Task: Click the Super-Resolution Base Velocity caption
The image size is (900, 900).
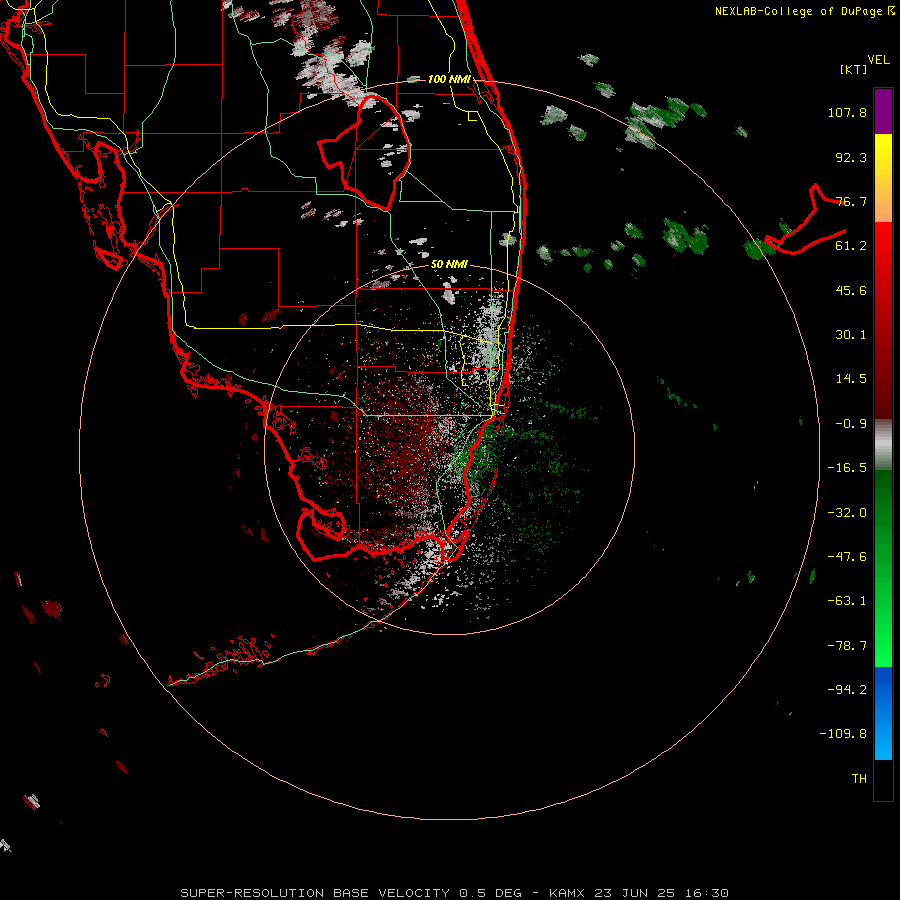Action: [x=455, y=893]
